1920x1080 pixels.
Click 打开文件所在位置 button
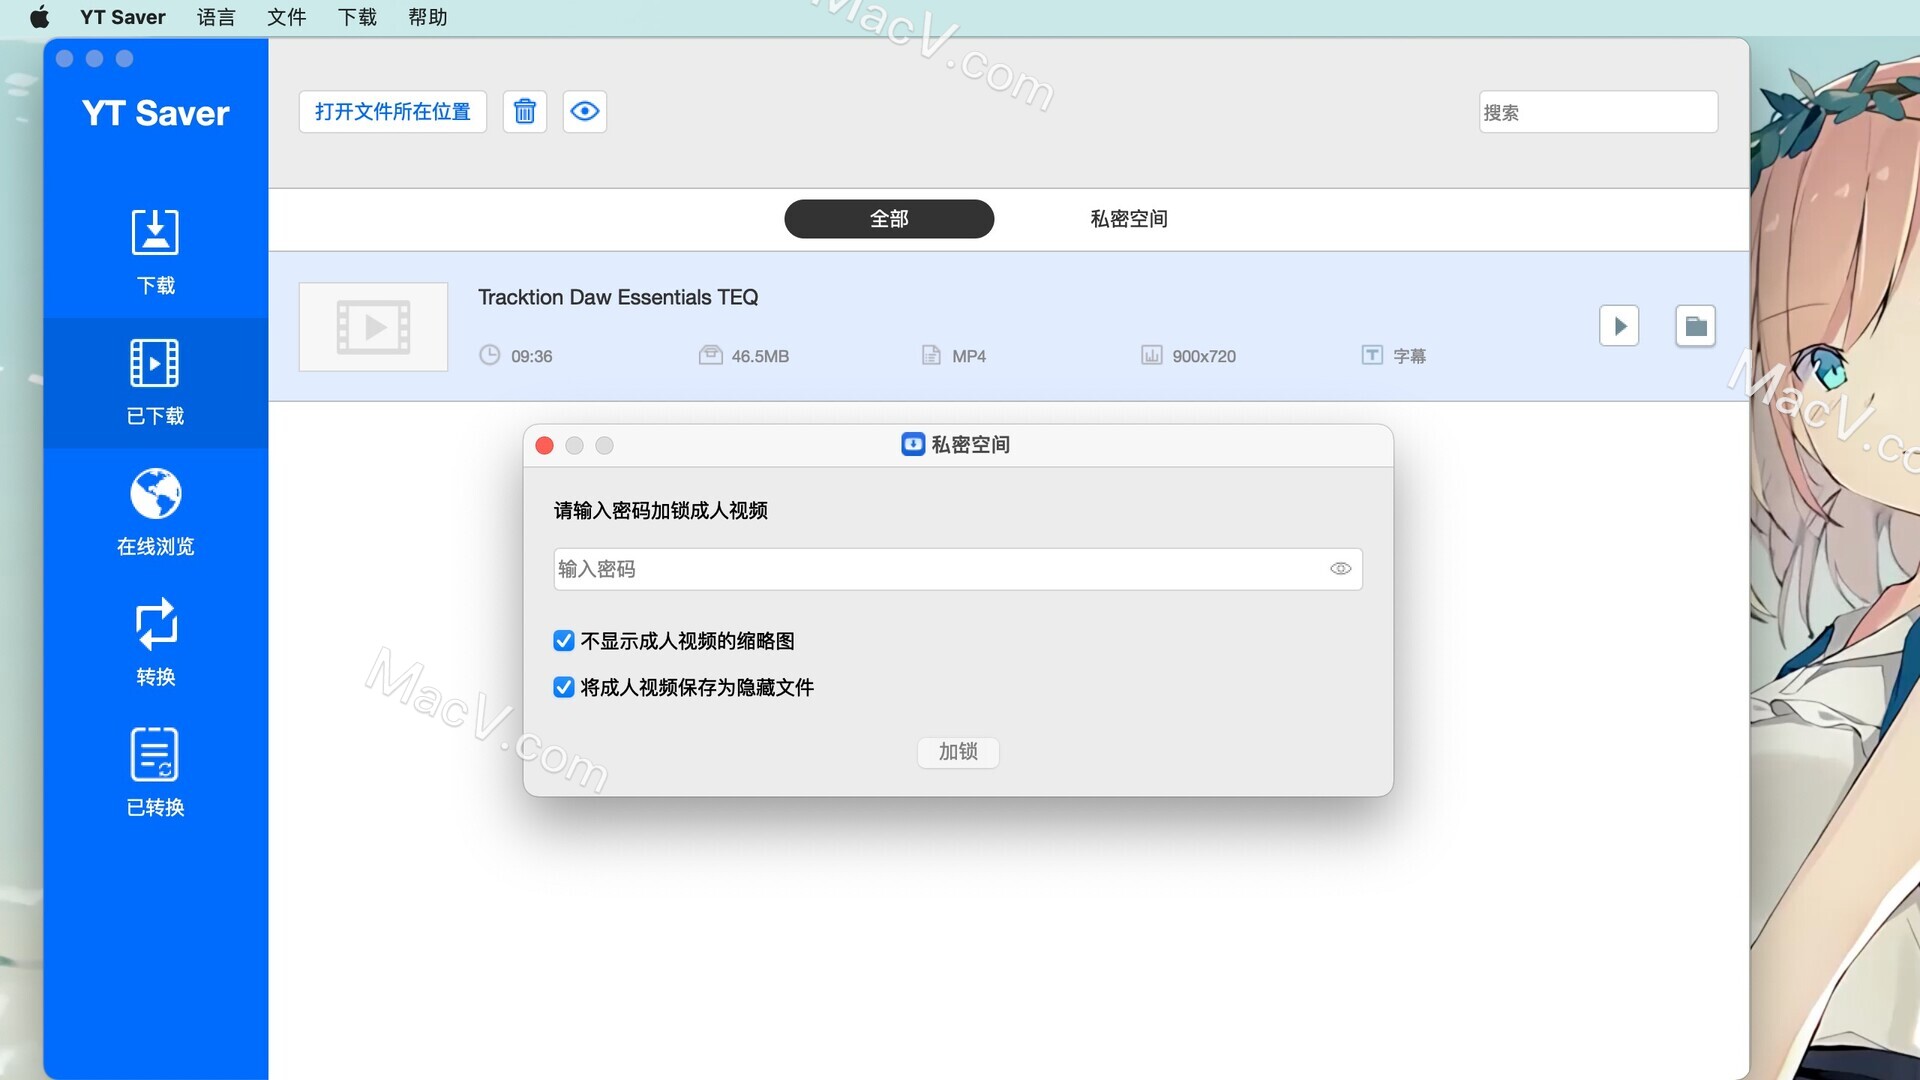393,111
